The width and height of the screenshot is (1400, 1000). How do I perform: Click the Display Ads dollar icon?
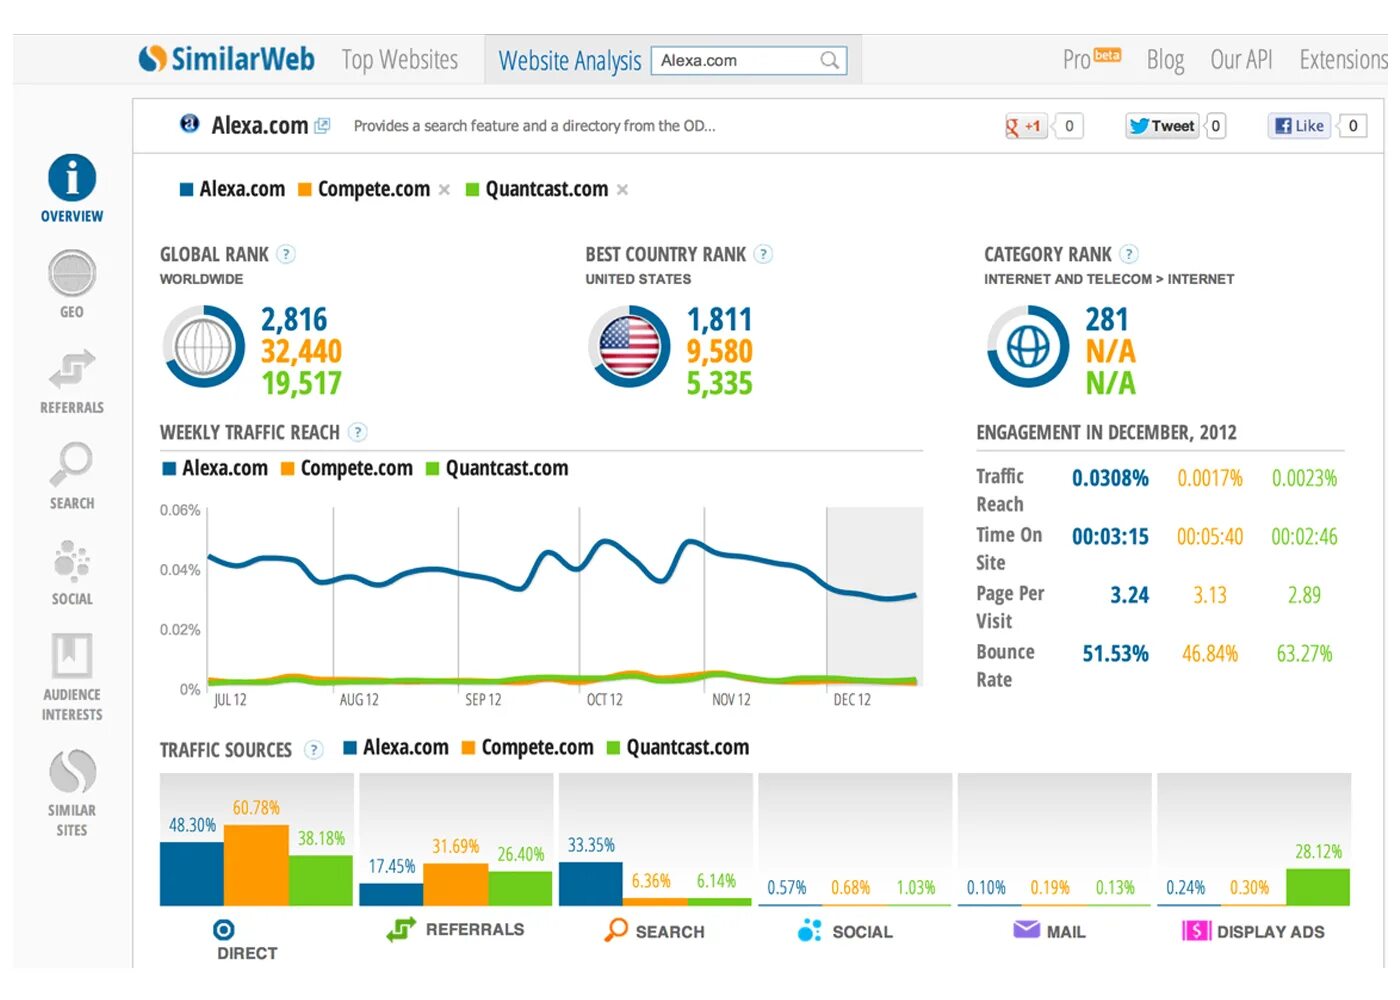(x=1196, y=931)
